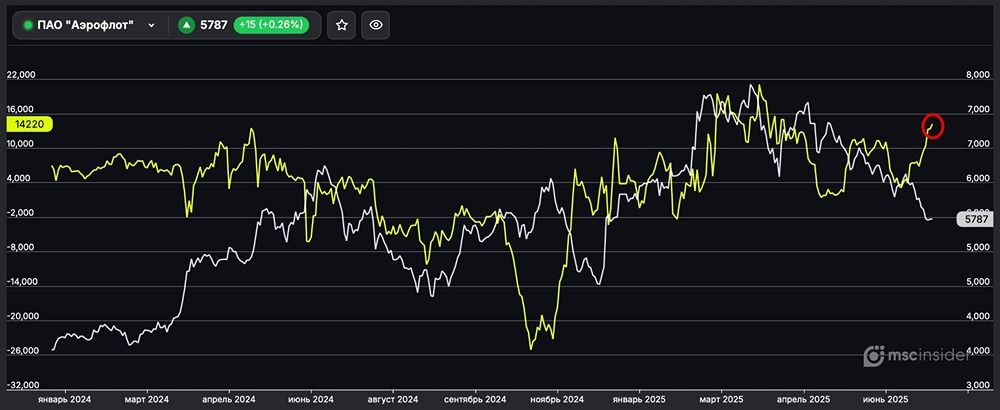Click 22,000 on the left price scale
The image size is (1000, 410).
click(21, 75)
